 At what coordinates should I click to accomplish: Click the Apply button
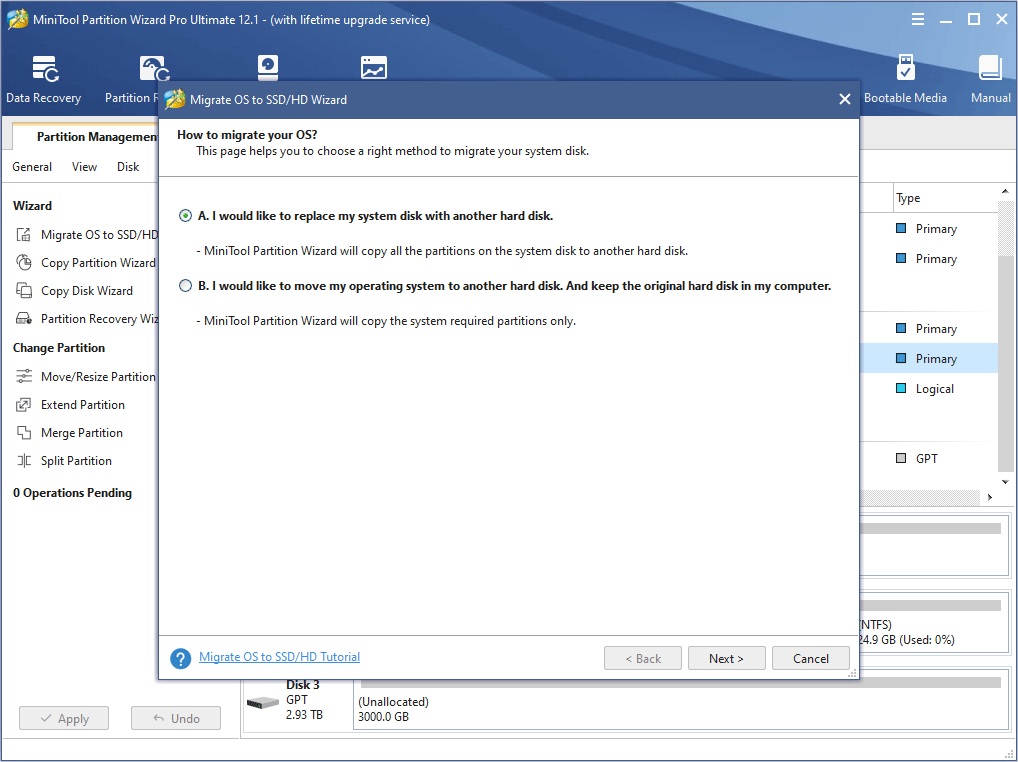(64, 719)
